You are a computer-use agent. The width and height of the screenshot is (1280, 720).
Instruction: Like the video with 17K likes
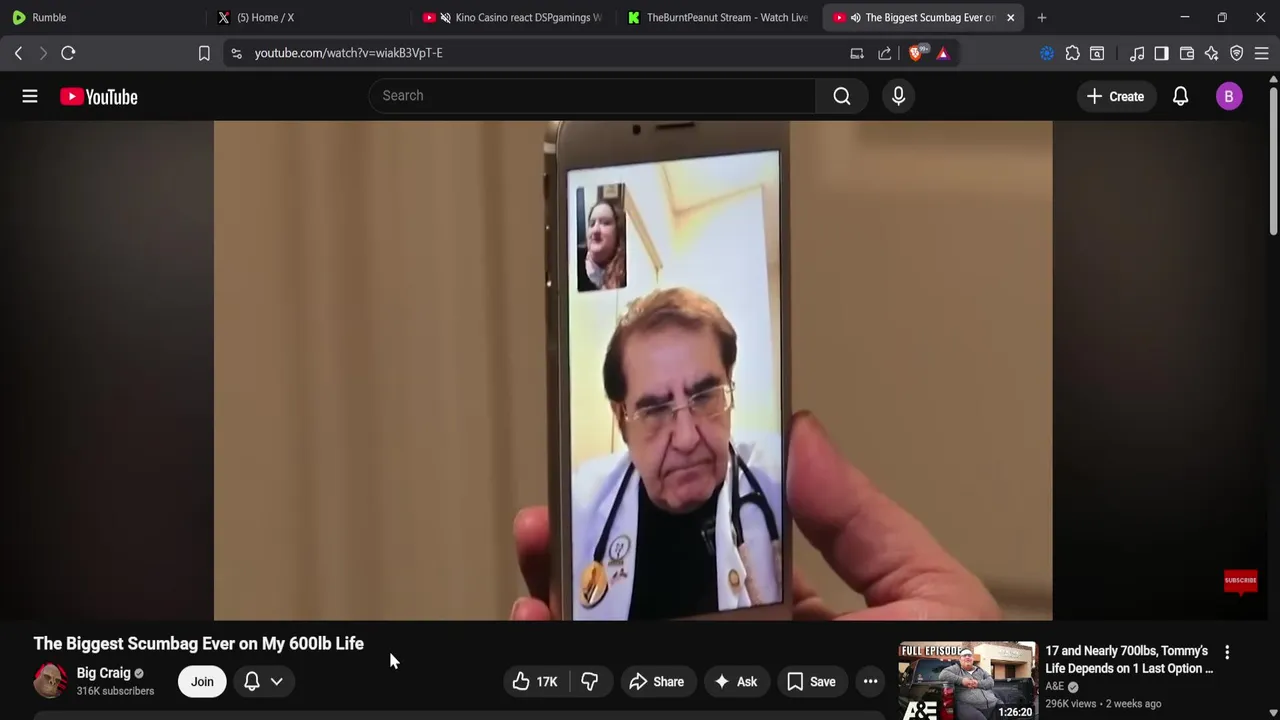[535, 682]
